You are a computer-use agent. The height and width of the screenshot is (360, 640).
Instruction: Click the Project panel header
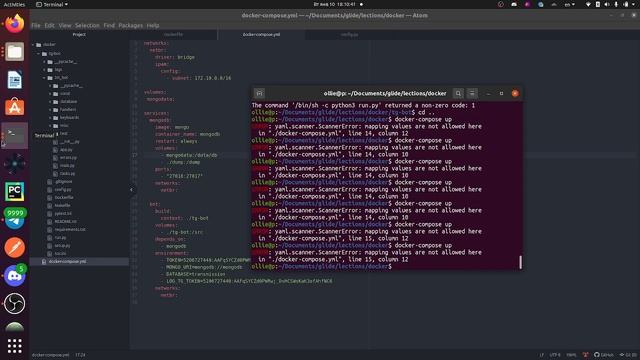(x=79, y=35)
